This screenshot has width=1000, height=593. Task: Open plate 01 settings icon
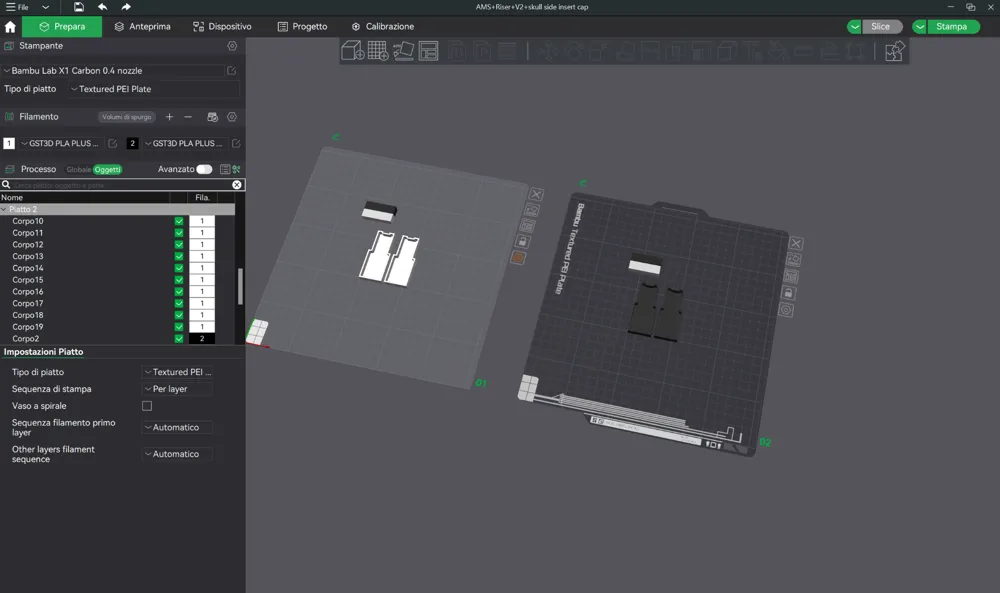click(518, 258)
